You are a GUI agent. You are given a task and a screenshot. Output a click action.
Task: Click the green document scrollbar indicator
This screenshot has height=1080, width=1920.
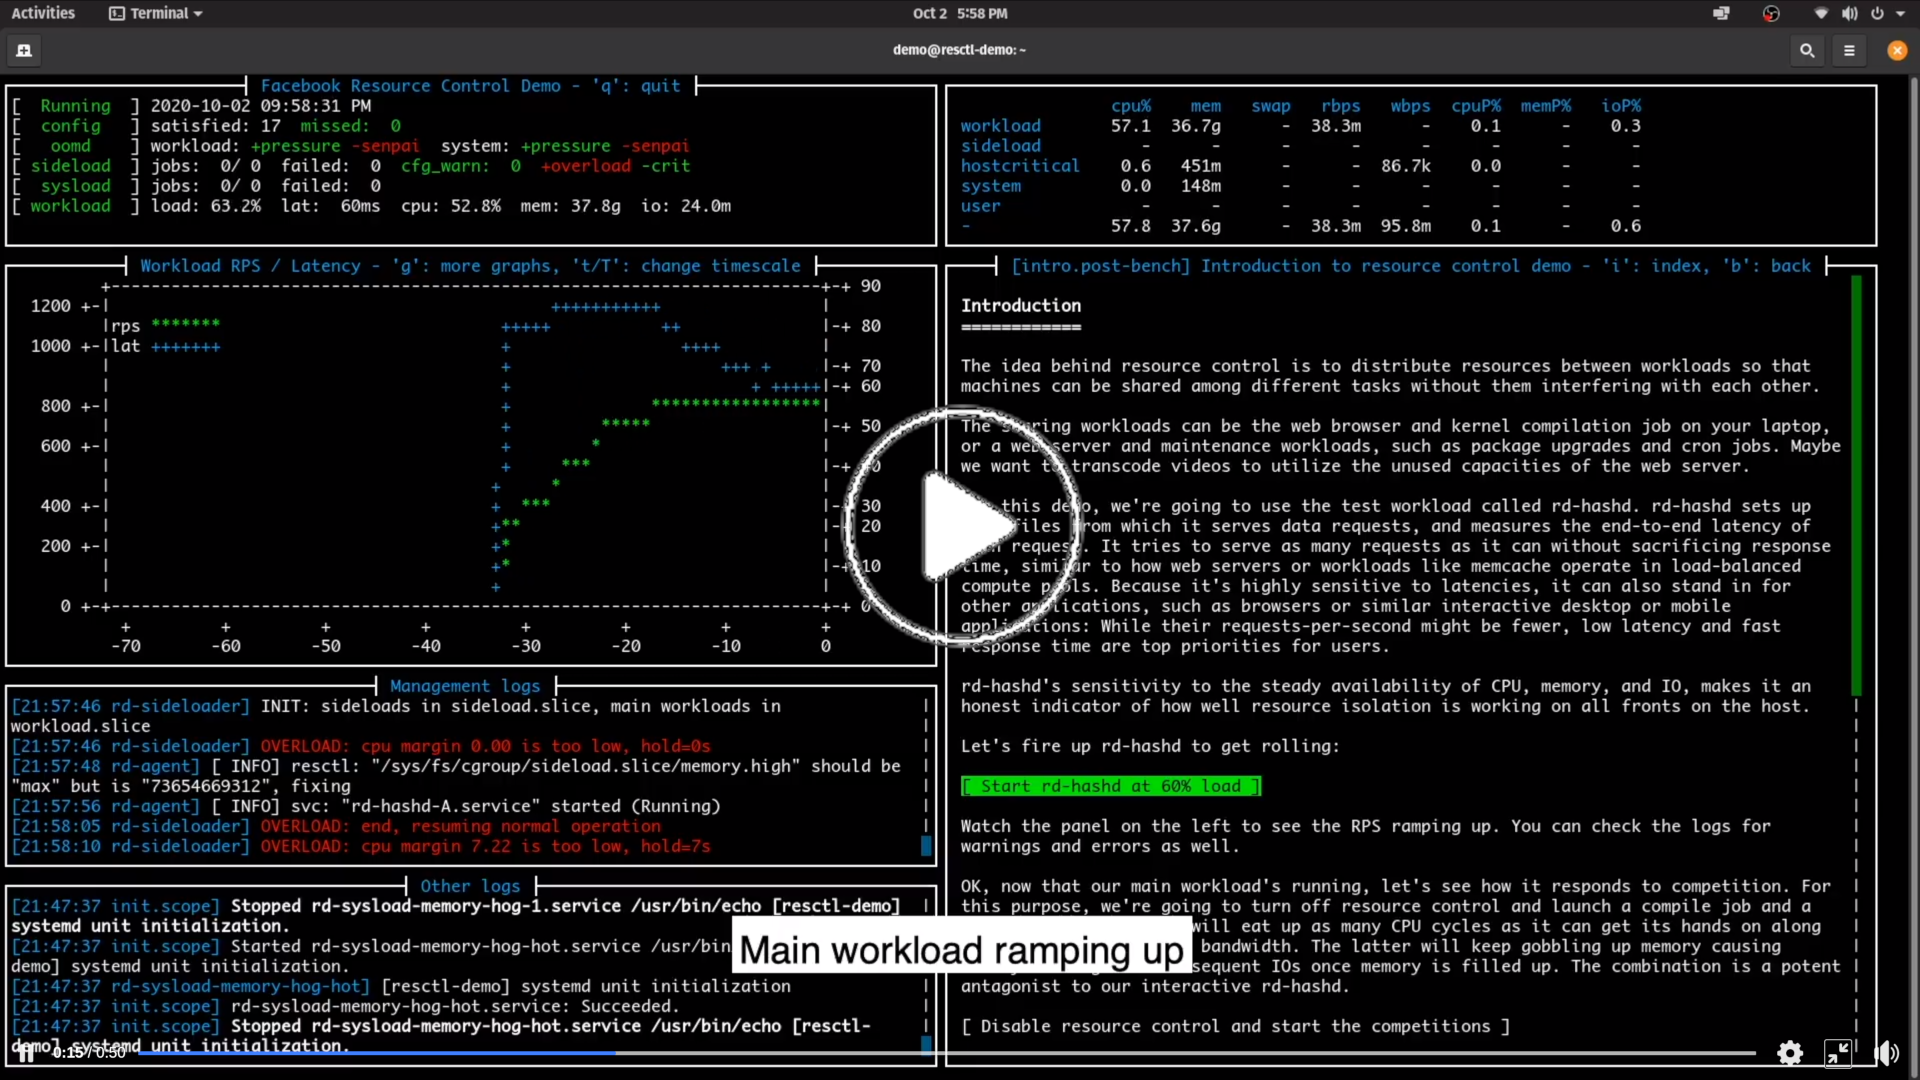pyautogui.click(x=1856, y=485)
